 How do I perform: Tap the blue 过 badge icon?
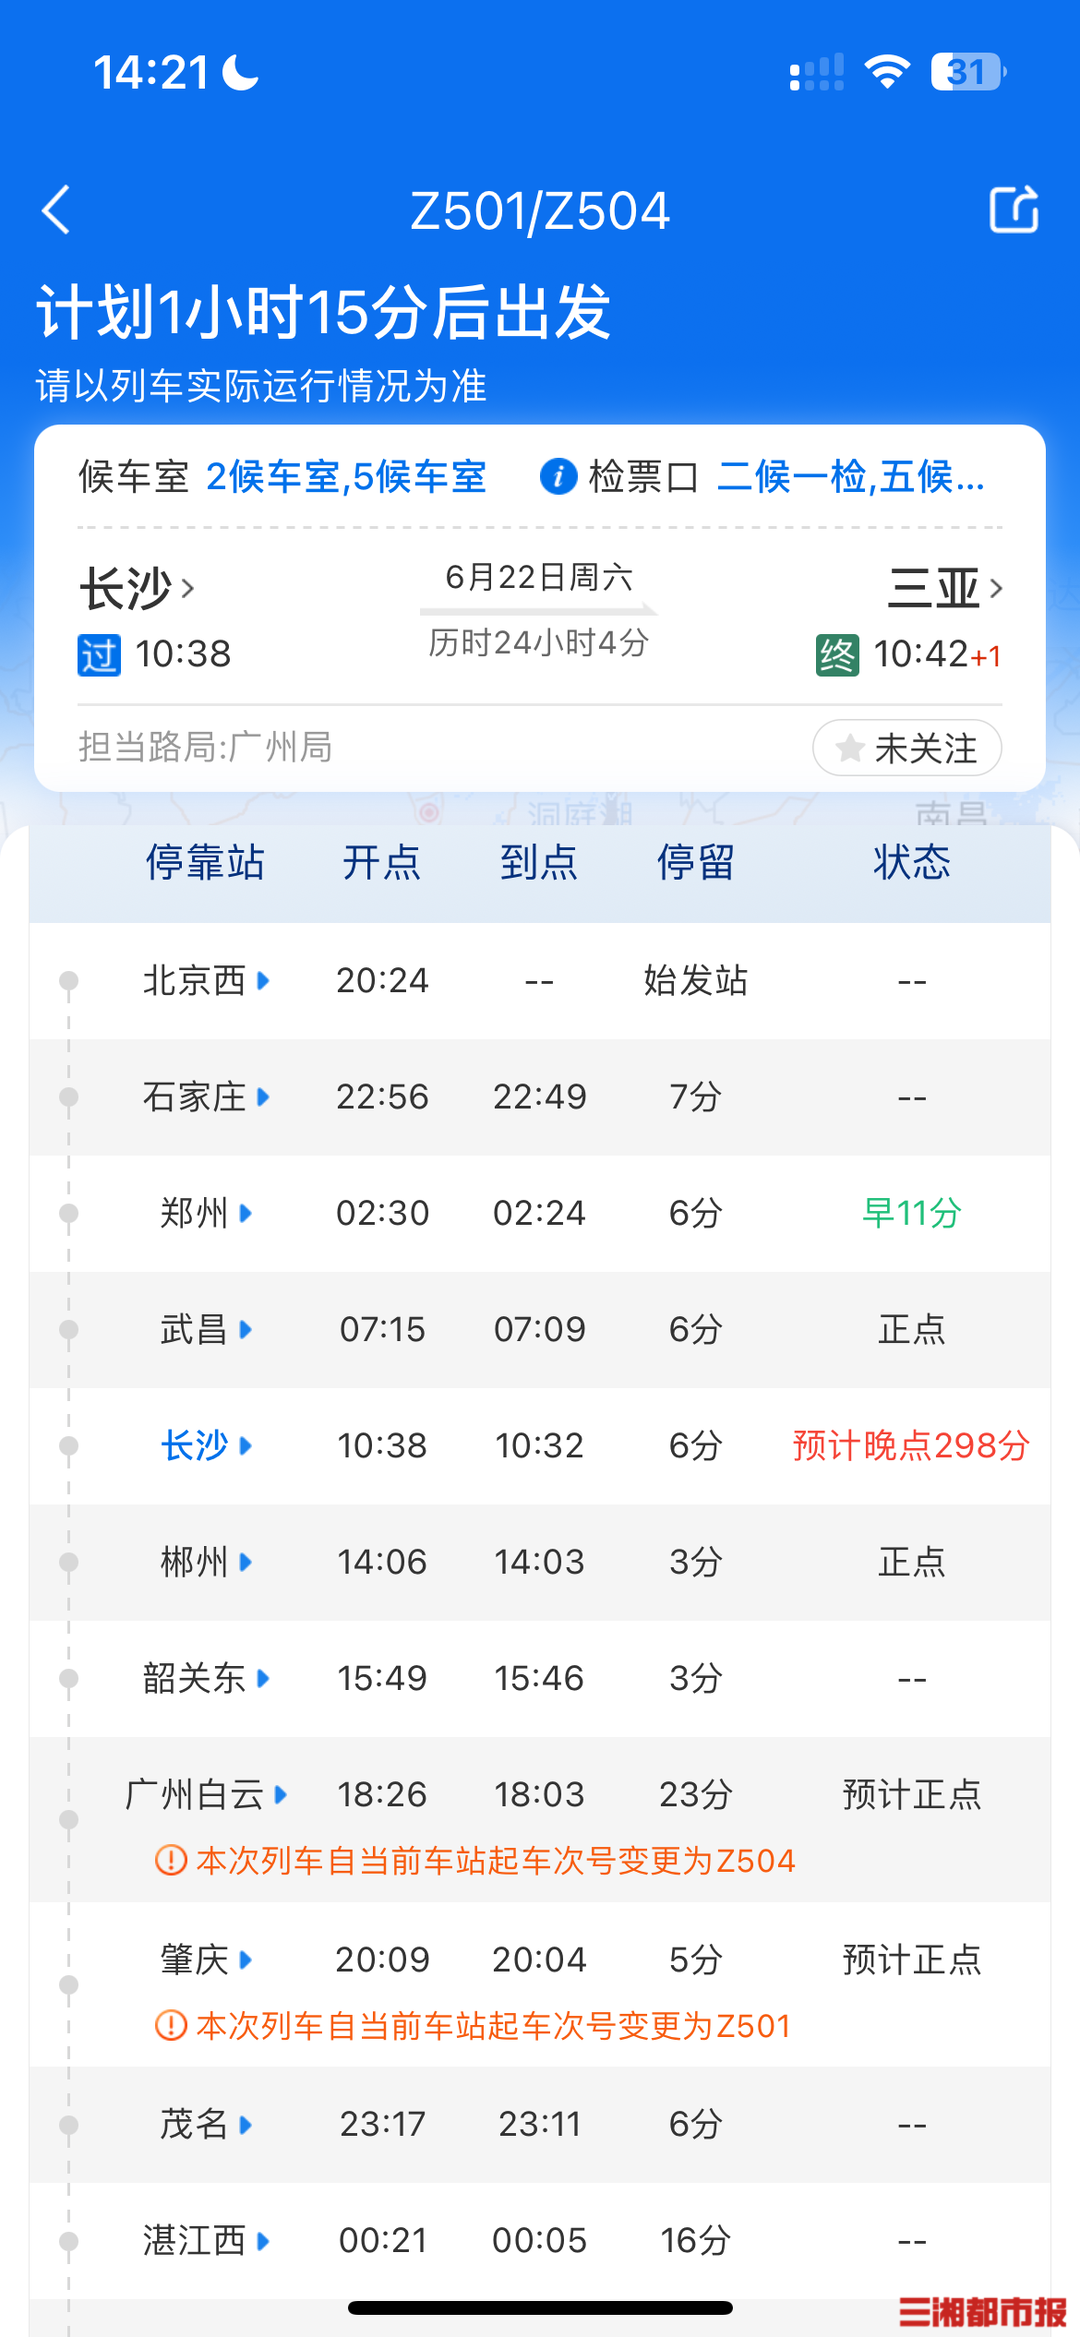click(x=99, y=655)
